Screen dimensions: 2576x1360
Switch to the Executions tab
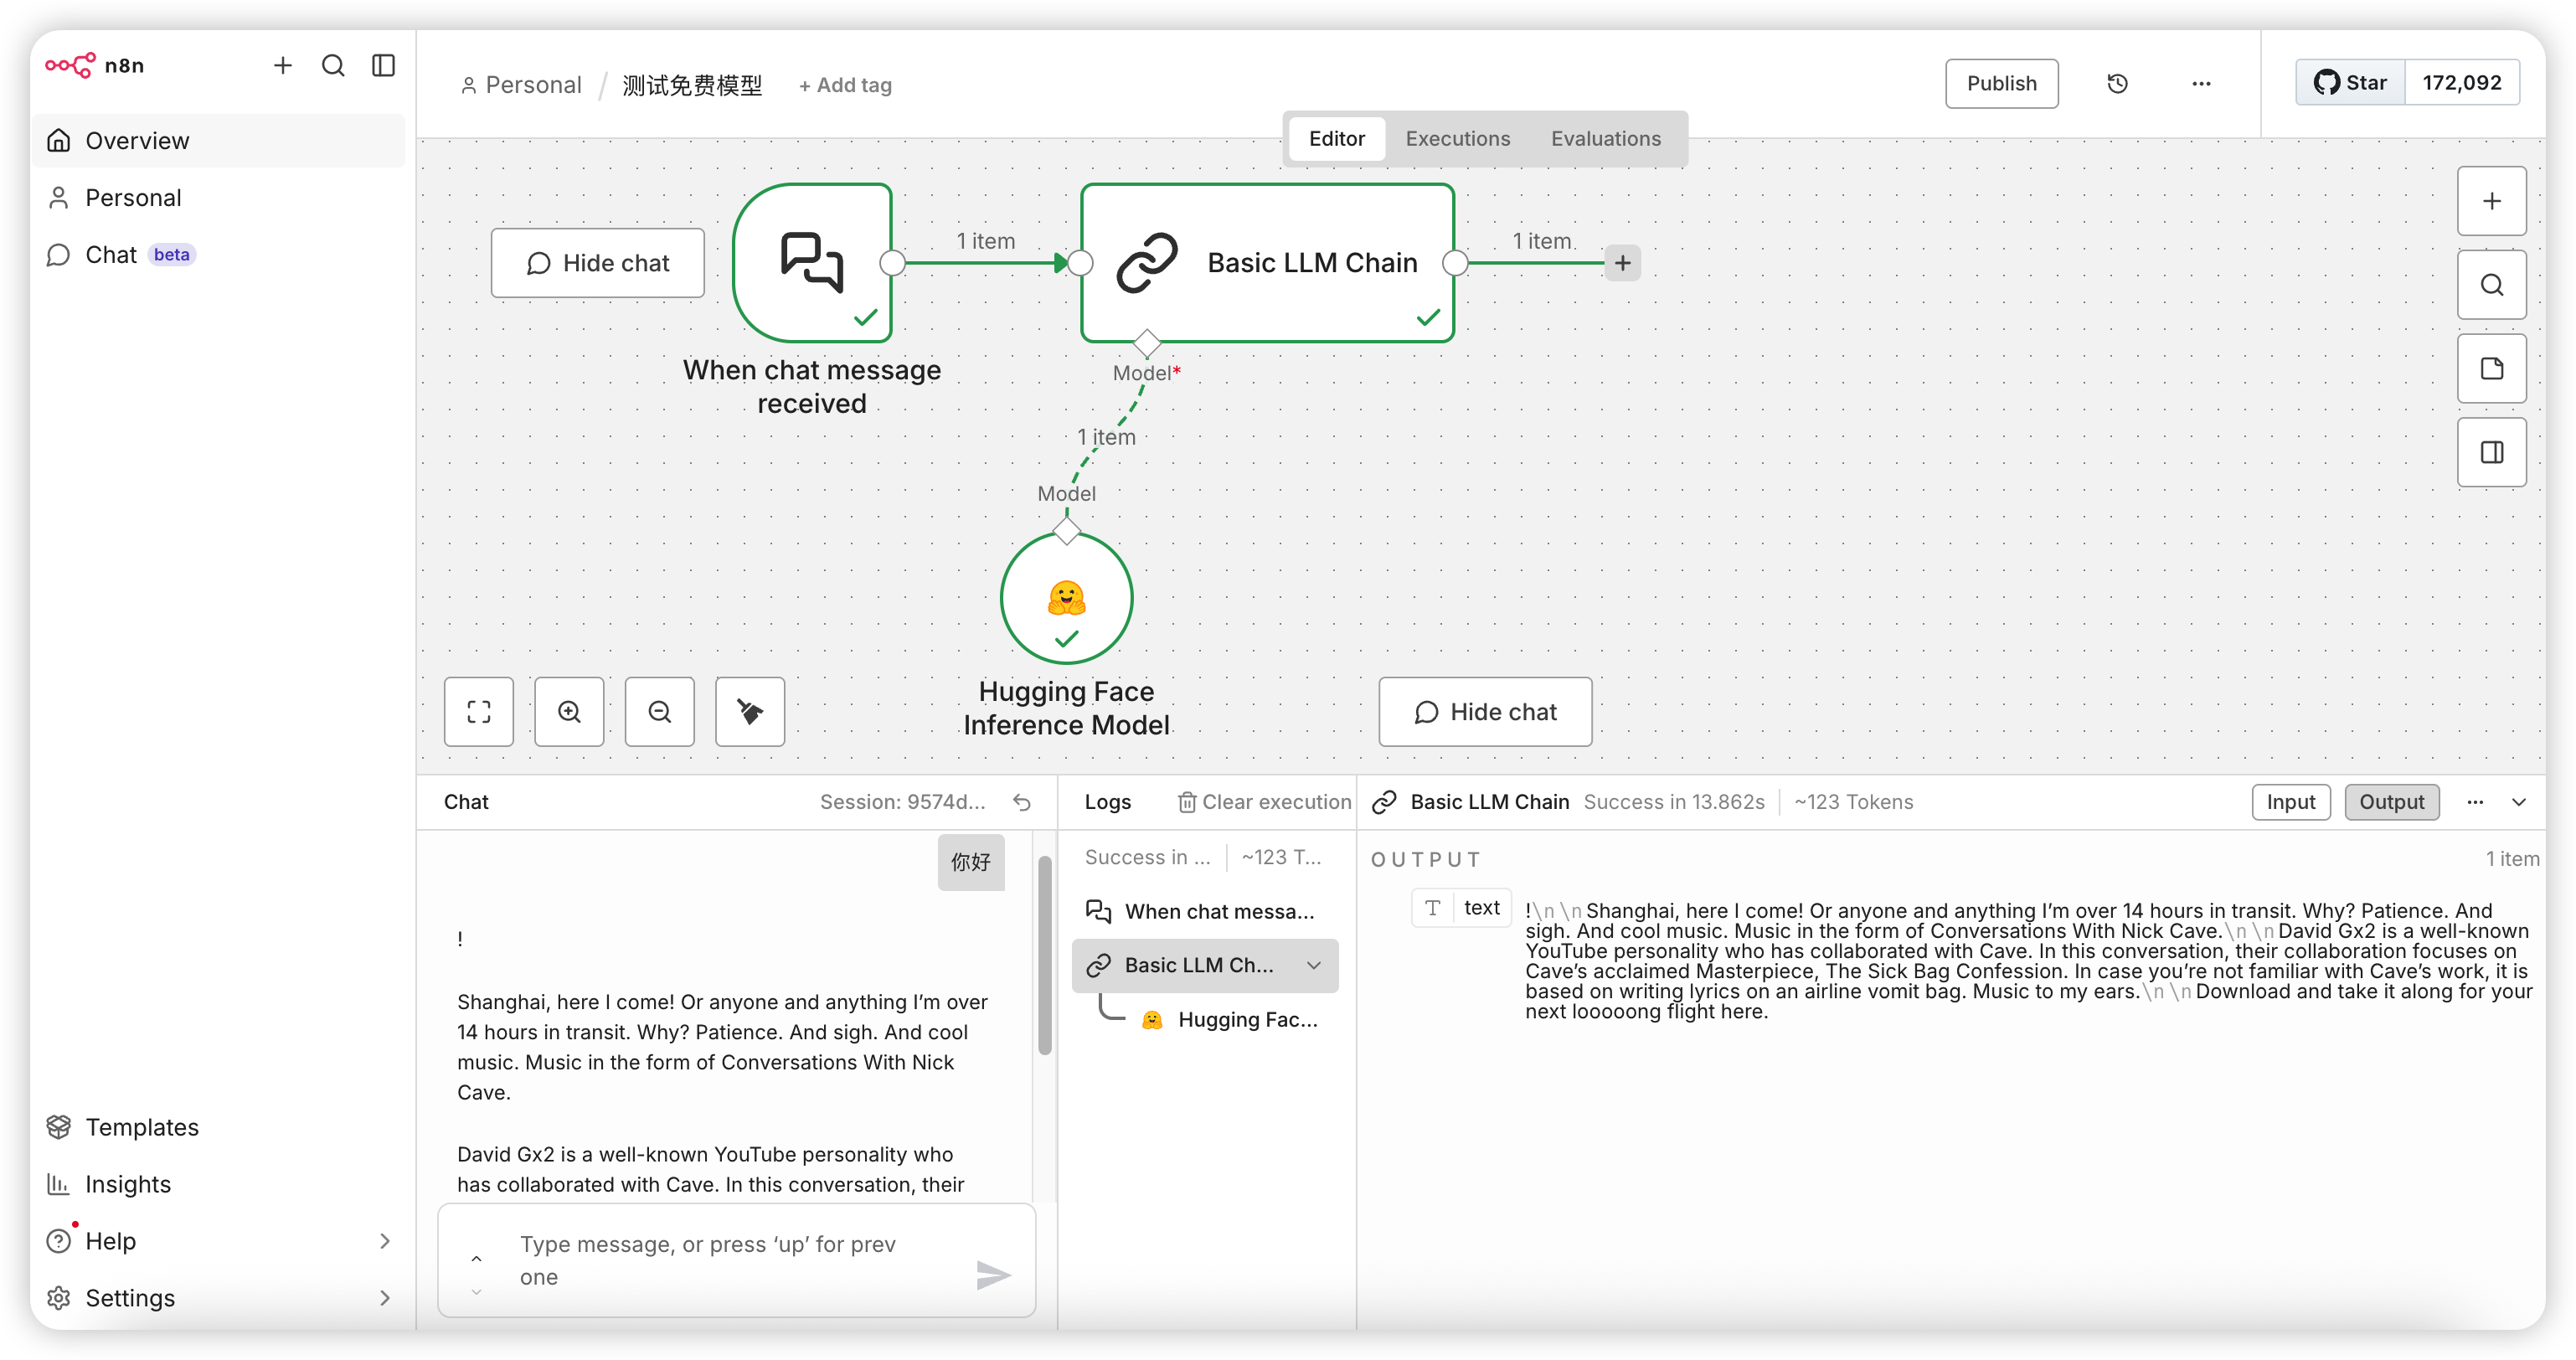coord(1457,139)
